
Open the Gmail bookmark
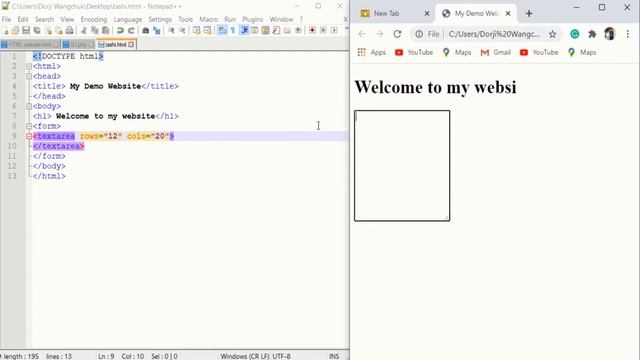click(x=496, y=52)
